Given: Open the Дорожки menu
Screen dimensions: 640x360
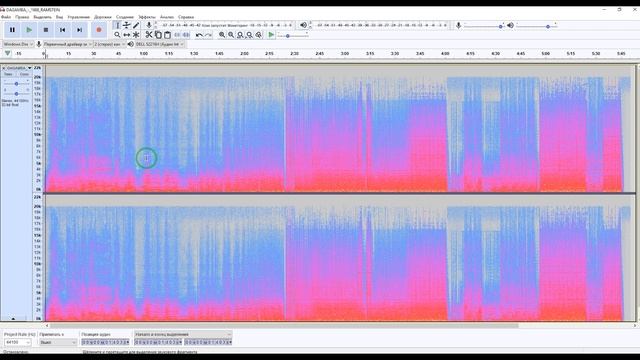Looking at the screenshot, I should [x=102, y=17].
